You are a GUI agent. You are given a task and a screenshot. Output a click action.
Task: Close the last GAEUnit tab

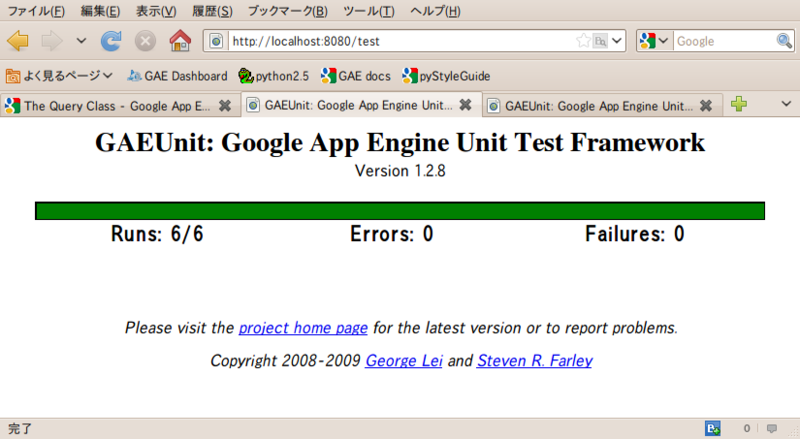(706, 106)
